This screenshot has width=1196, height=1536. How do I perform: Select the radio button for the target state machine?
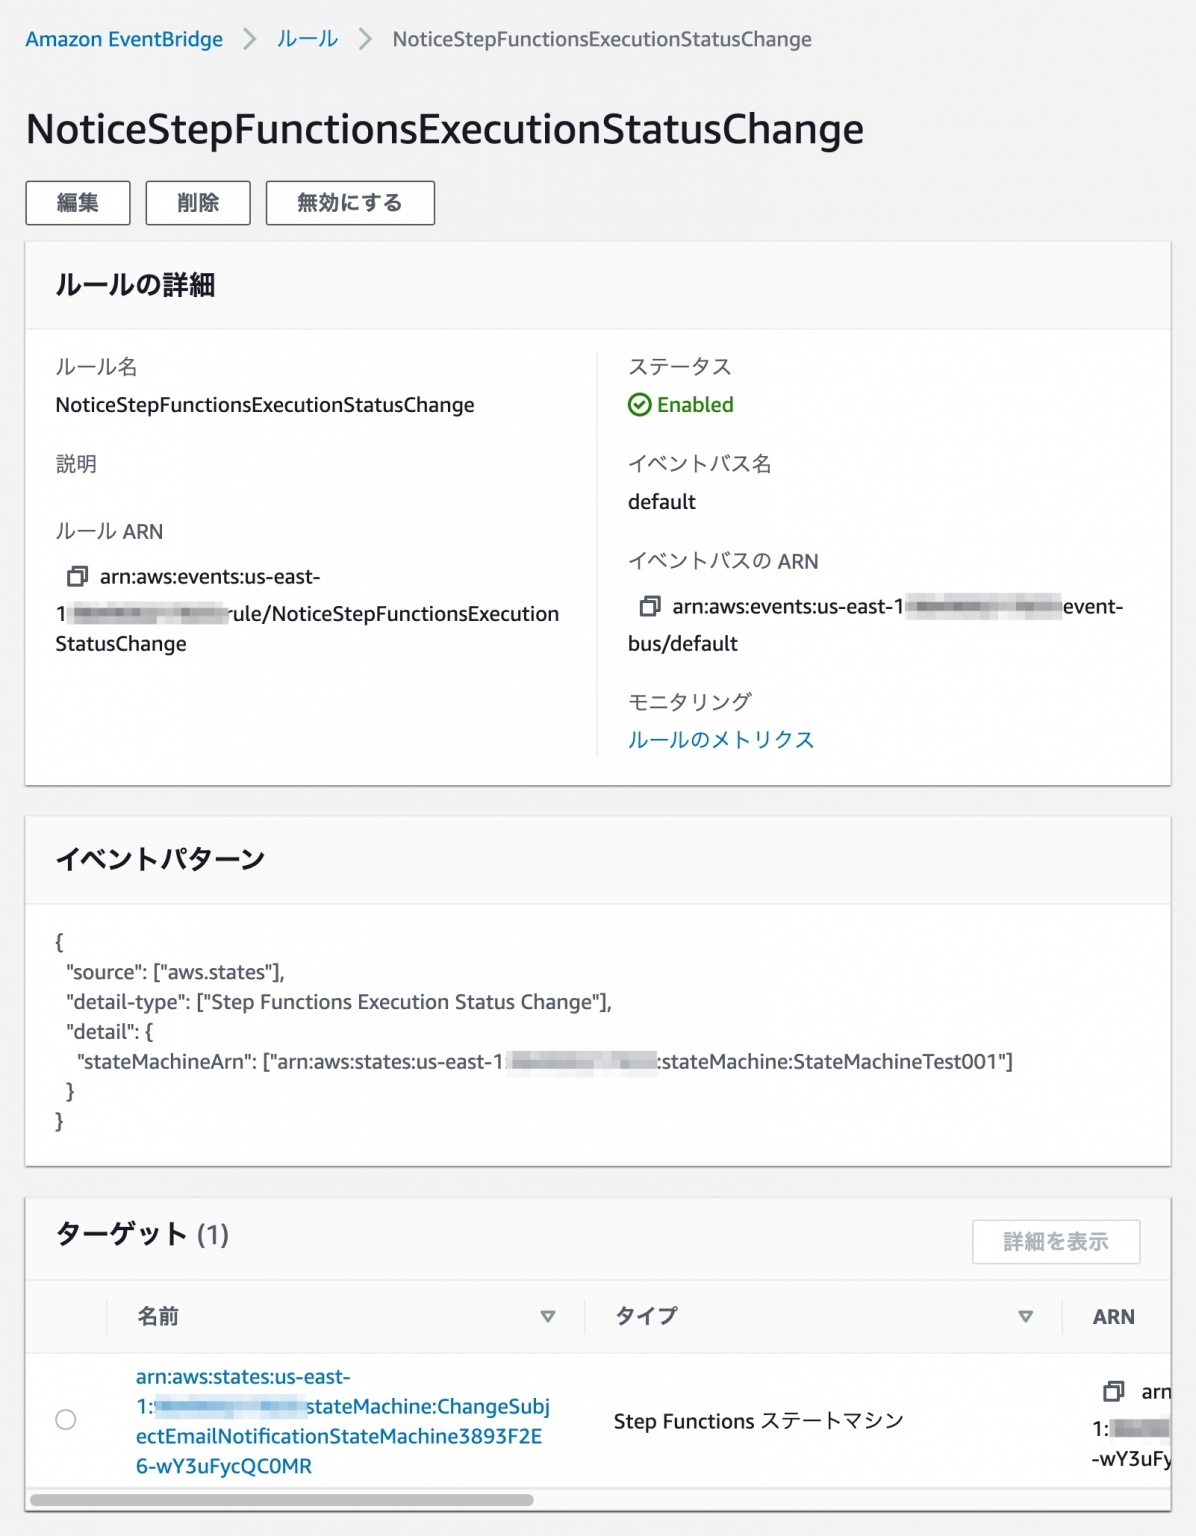click(x=65, y=1417)
